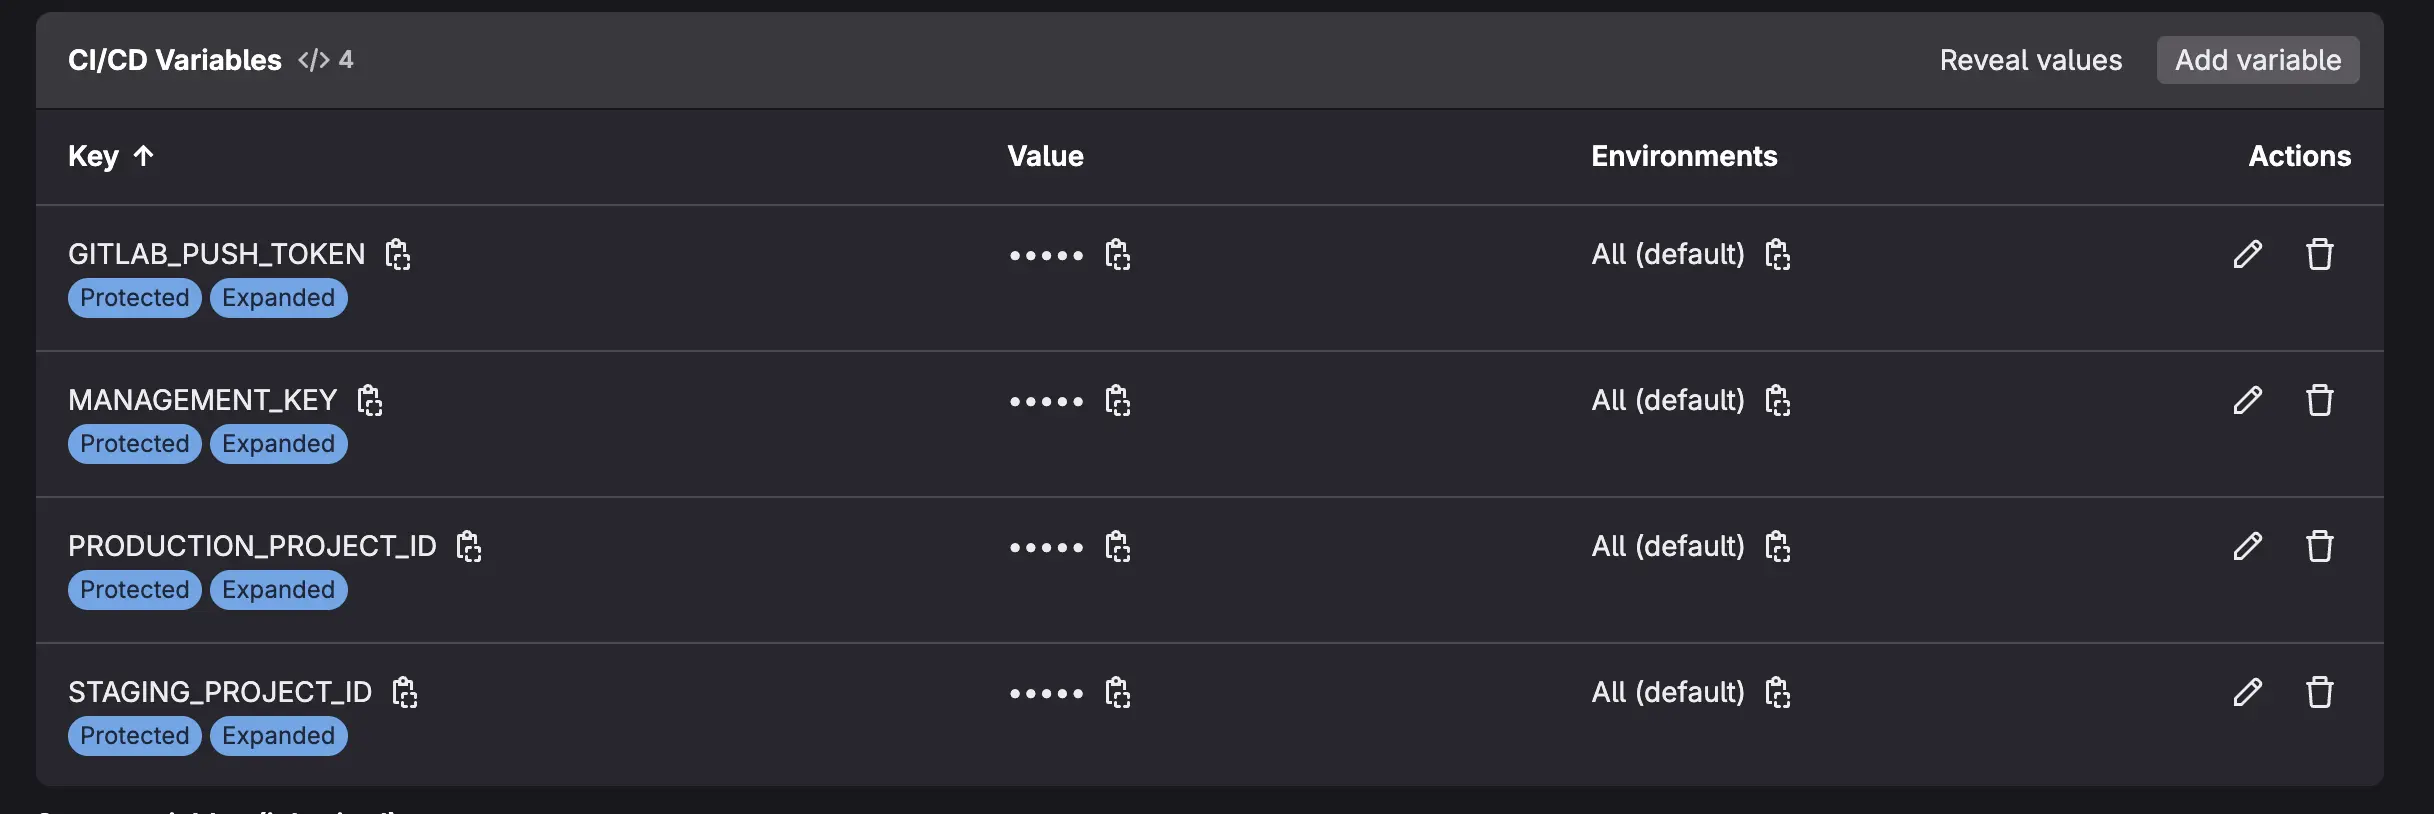
Task: Click the code icon next to CI/CD Variables
Action: [313, 59]
